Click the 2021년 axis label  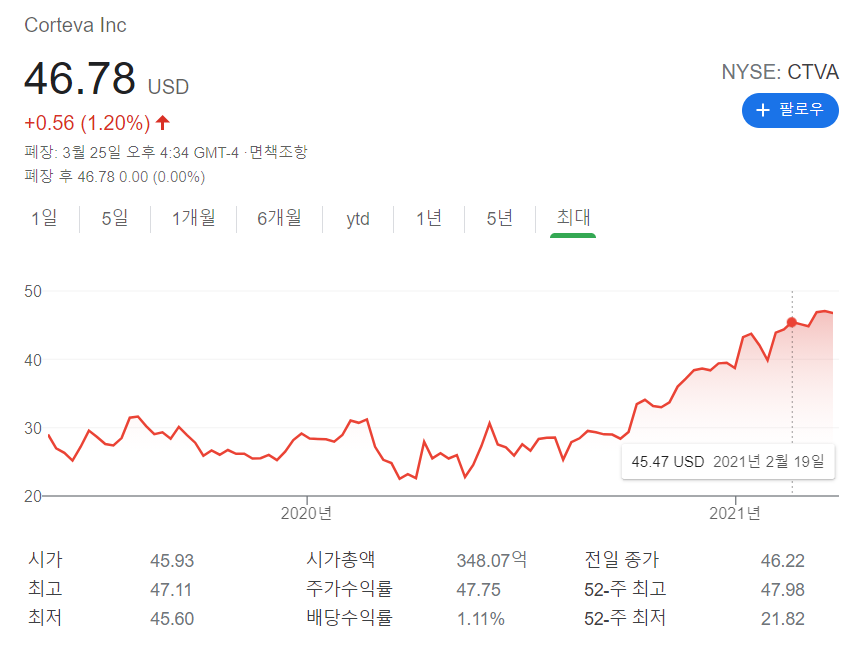tap(735, 514)
